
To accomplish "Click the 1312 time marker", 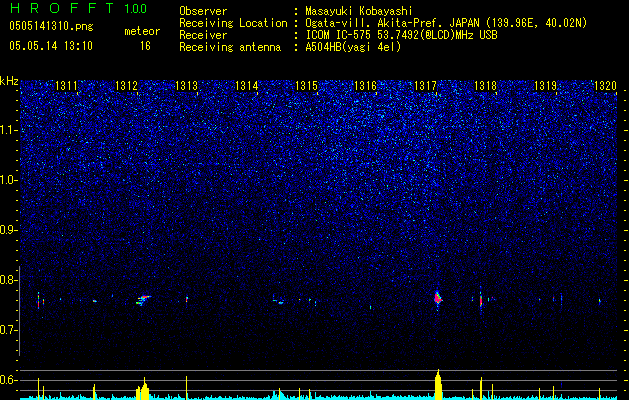I will pos(126,86).
